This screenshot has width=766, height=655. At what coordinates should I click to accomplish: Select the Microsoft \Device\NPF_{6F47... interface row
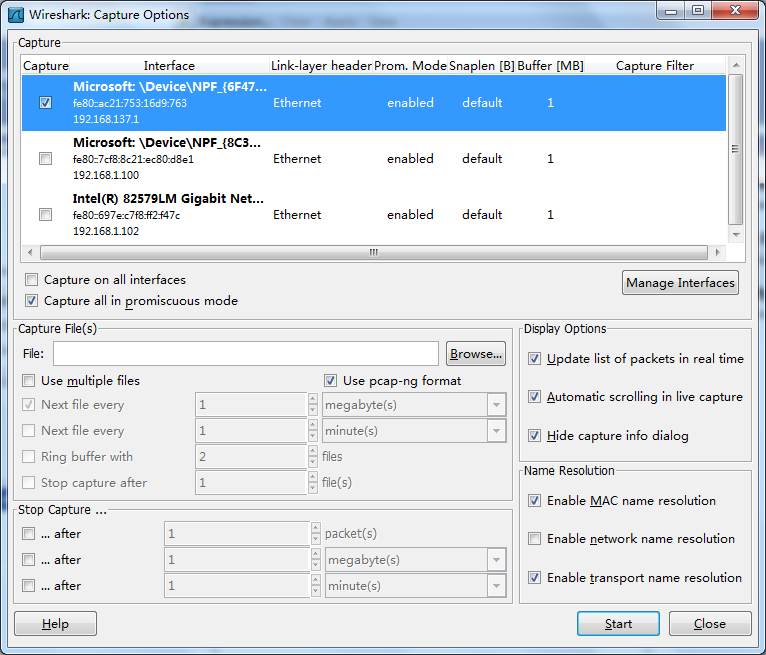pos(374,103)
